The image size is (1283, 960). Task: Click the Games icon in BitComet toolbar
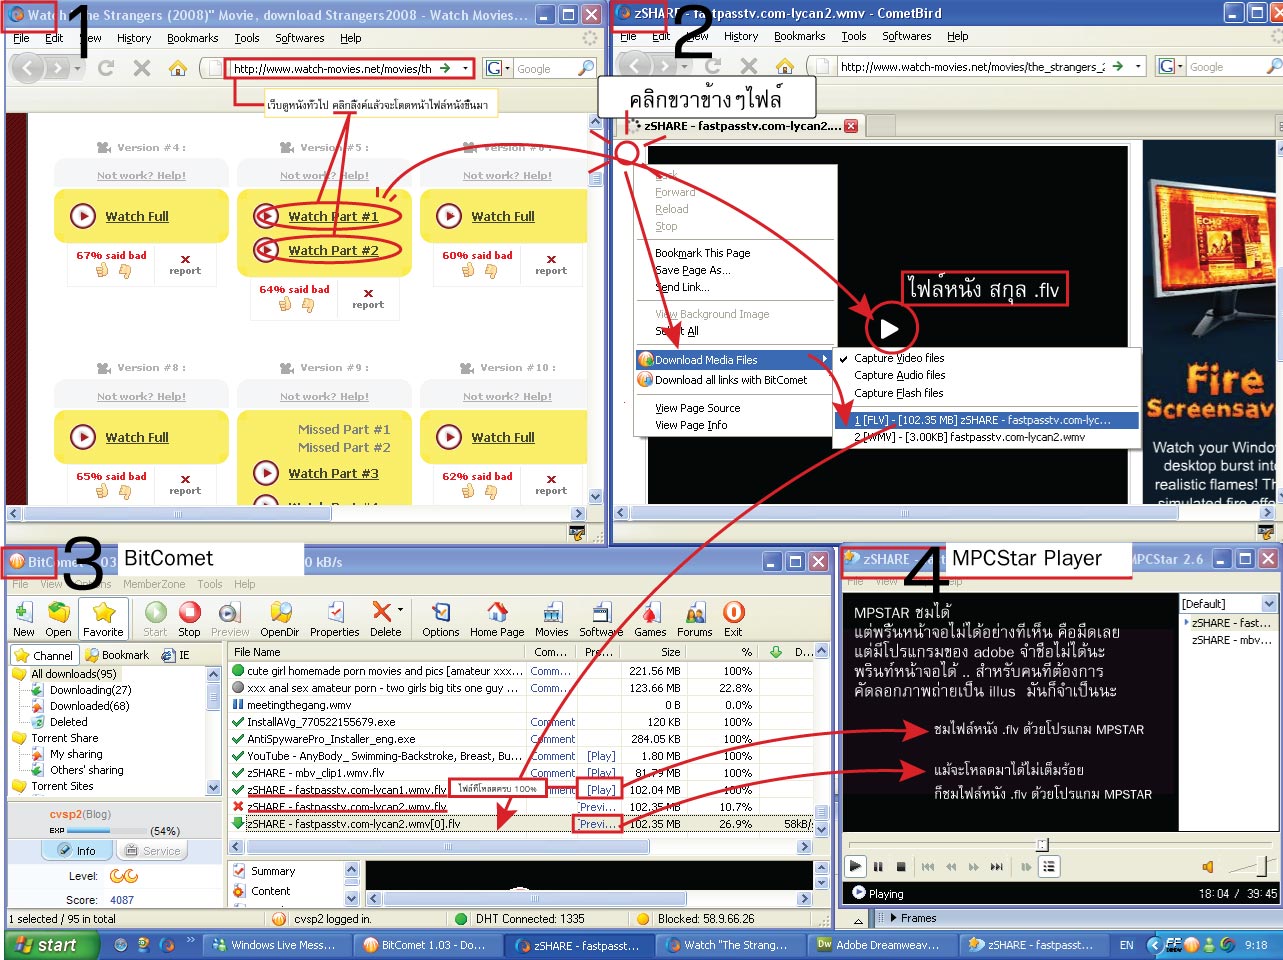(x=650, y=612)
